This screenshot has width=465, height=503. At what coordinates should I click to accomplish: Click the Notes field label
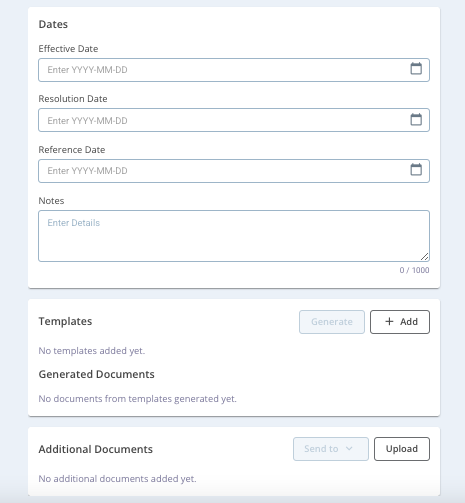51,201
